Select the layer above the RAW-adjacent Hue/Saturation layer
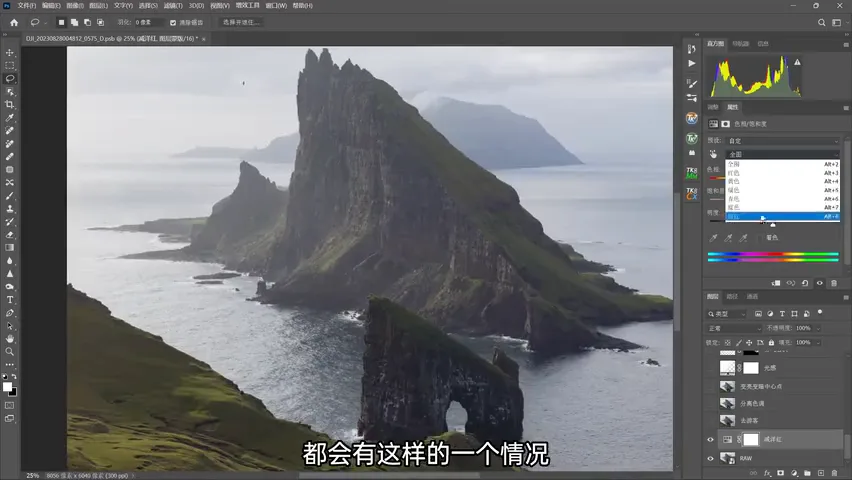 781,421
